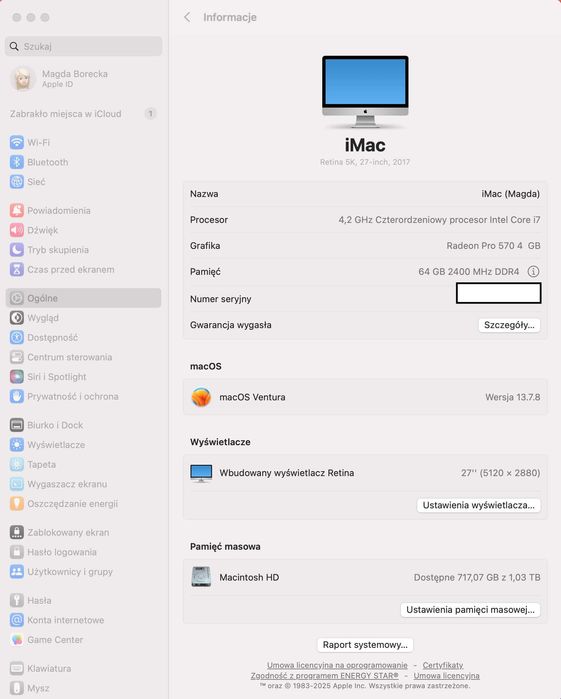Open the Umowa licencyjna link

pyautogui.click(x=446, y=676)
